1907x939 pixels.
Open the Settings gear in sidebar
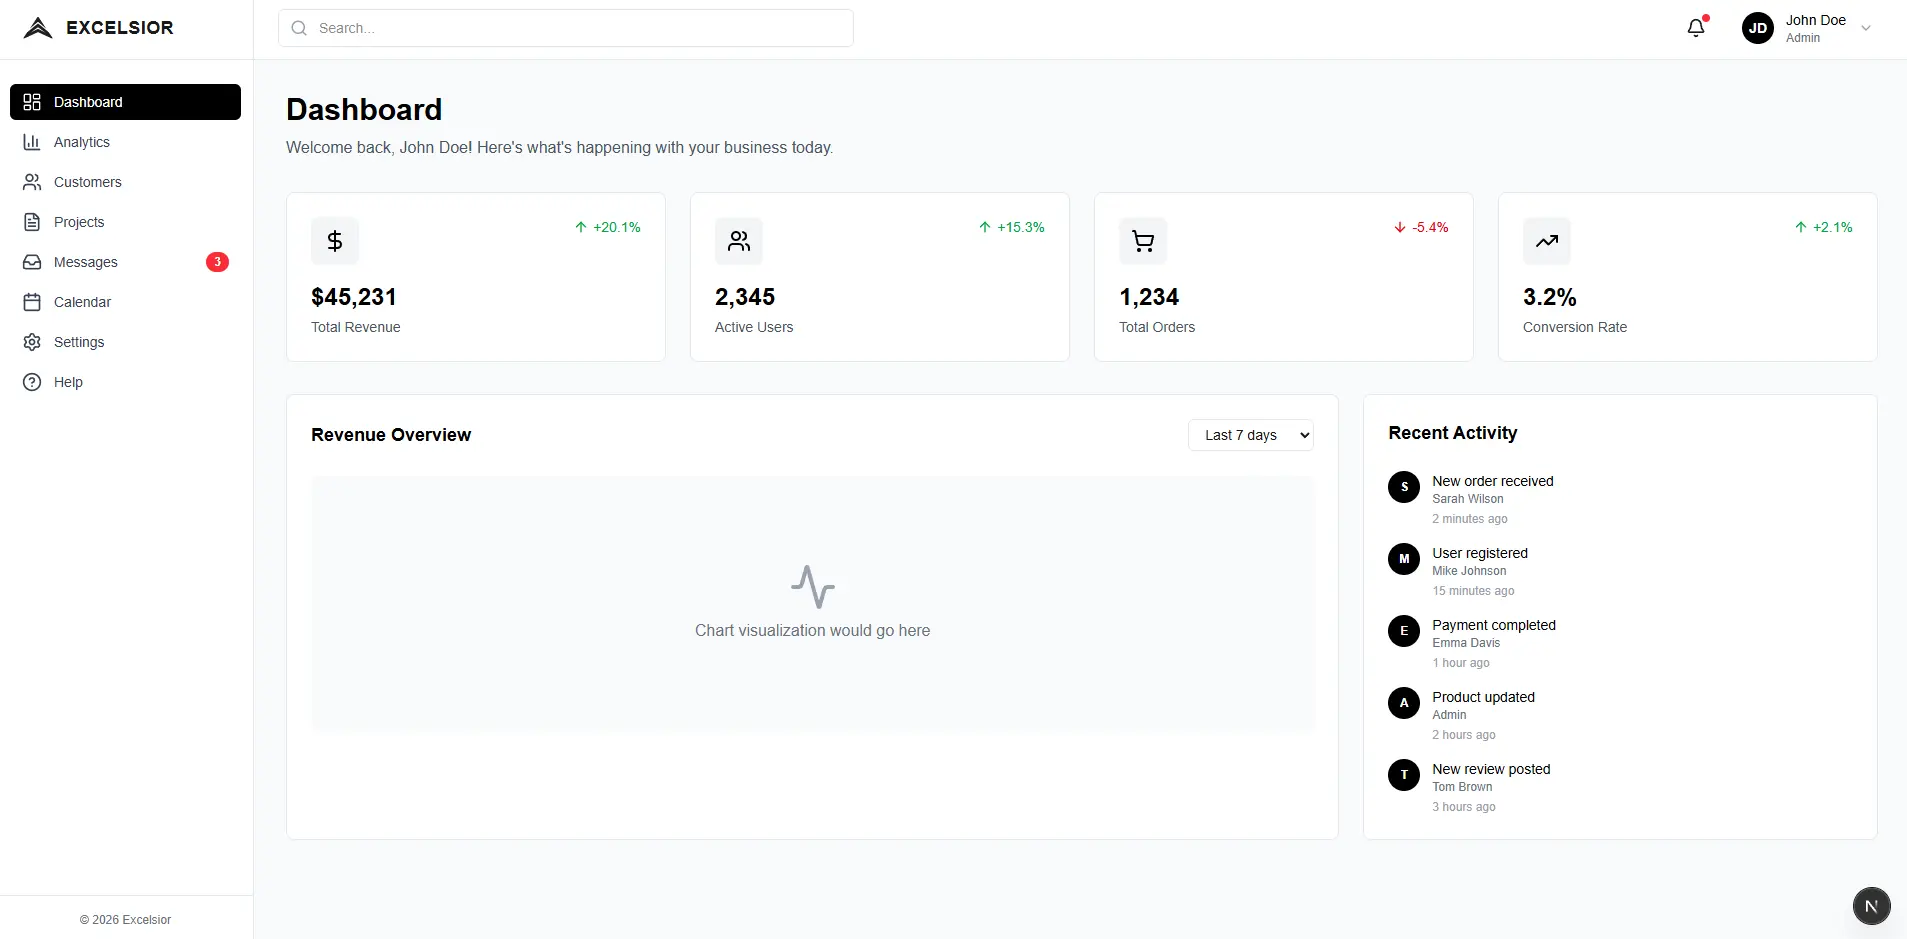click(79, 342)
